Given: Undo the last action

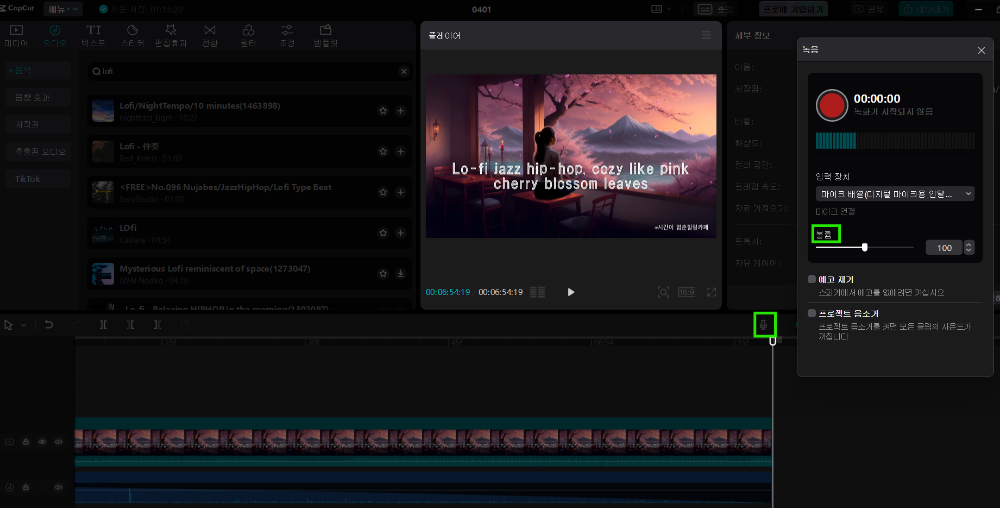Looking at the screenshot, I should pos(48,325).
